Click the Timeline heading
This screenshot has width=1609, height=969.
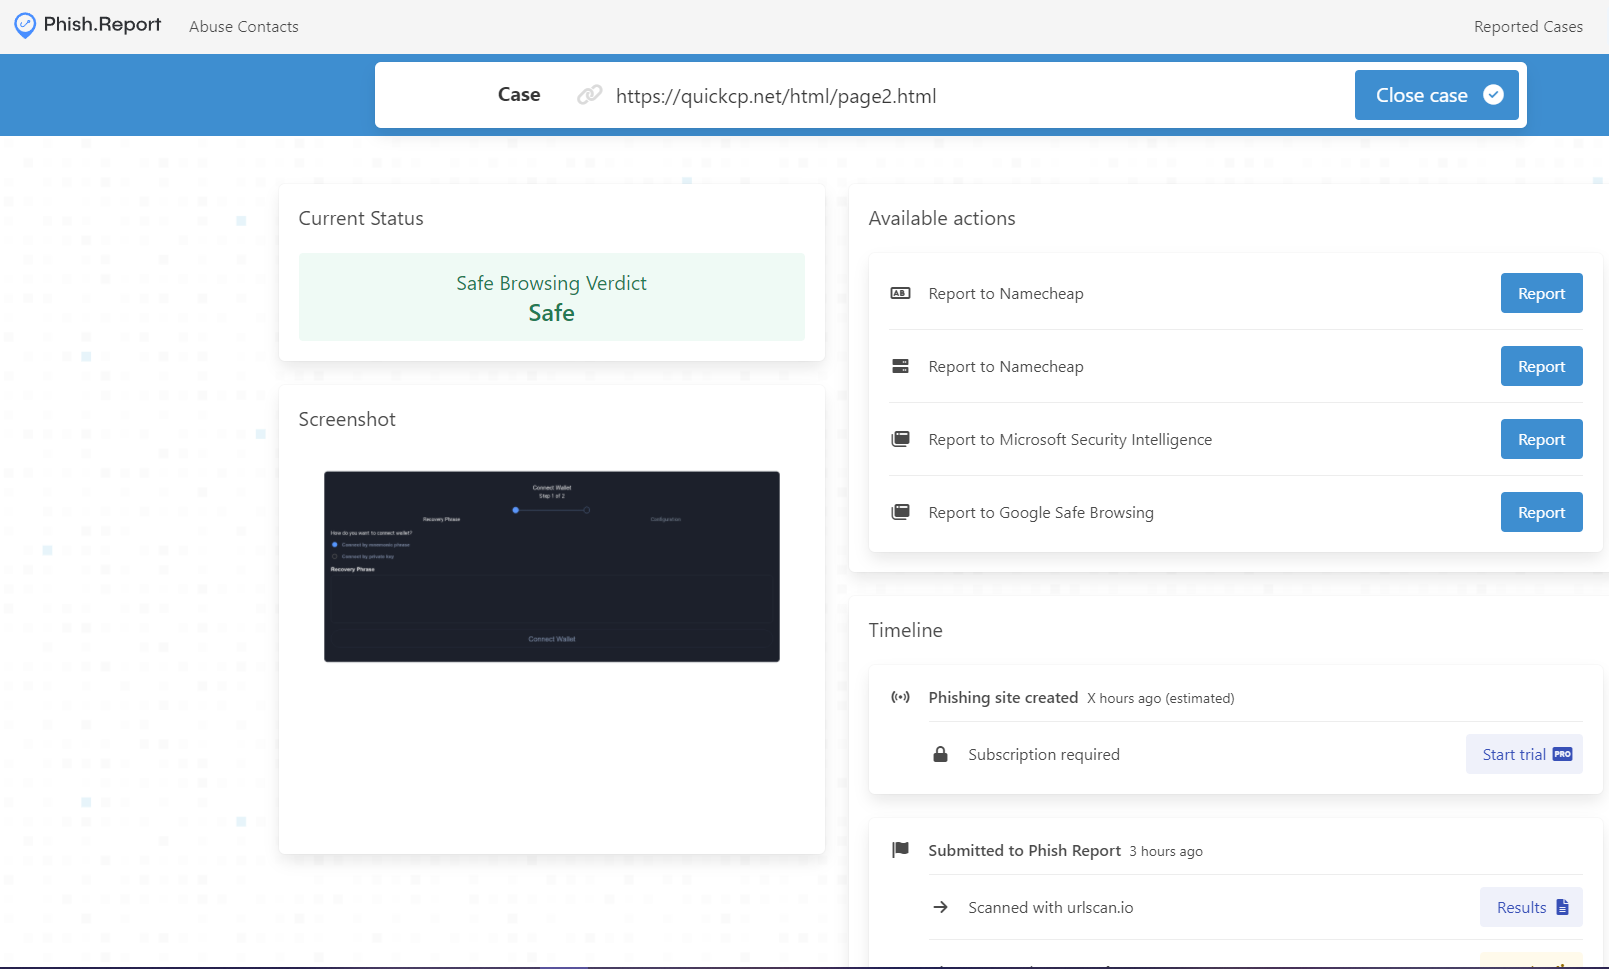(x=905, y=630)
